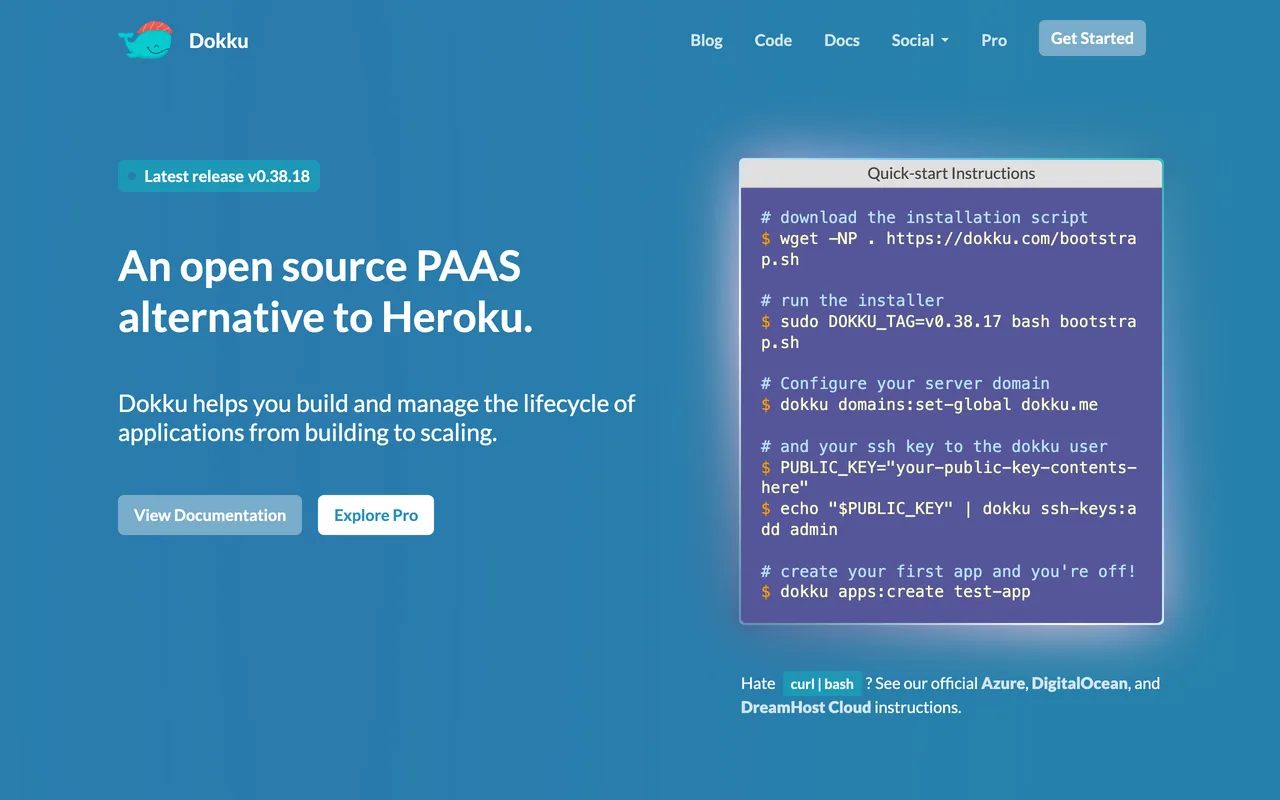
Task: Click the Quick-start Instructions title bar
Action: [x=951, y=173]
